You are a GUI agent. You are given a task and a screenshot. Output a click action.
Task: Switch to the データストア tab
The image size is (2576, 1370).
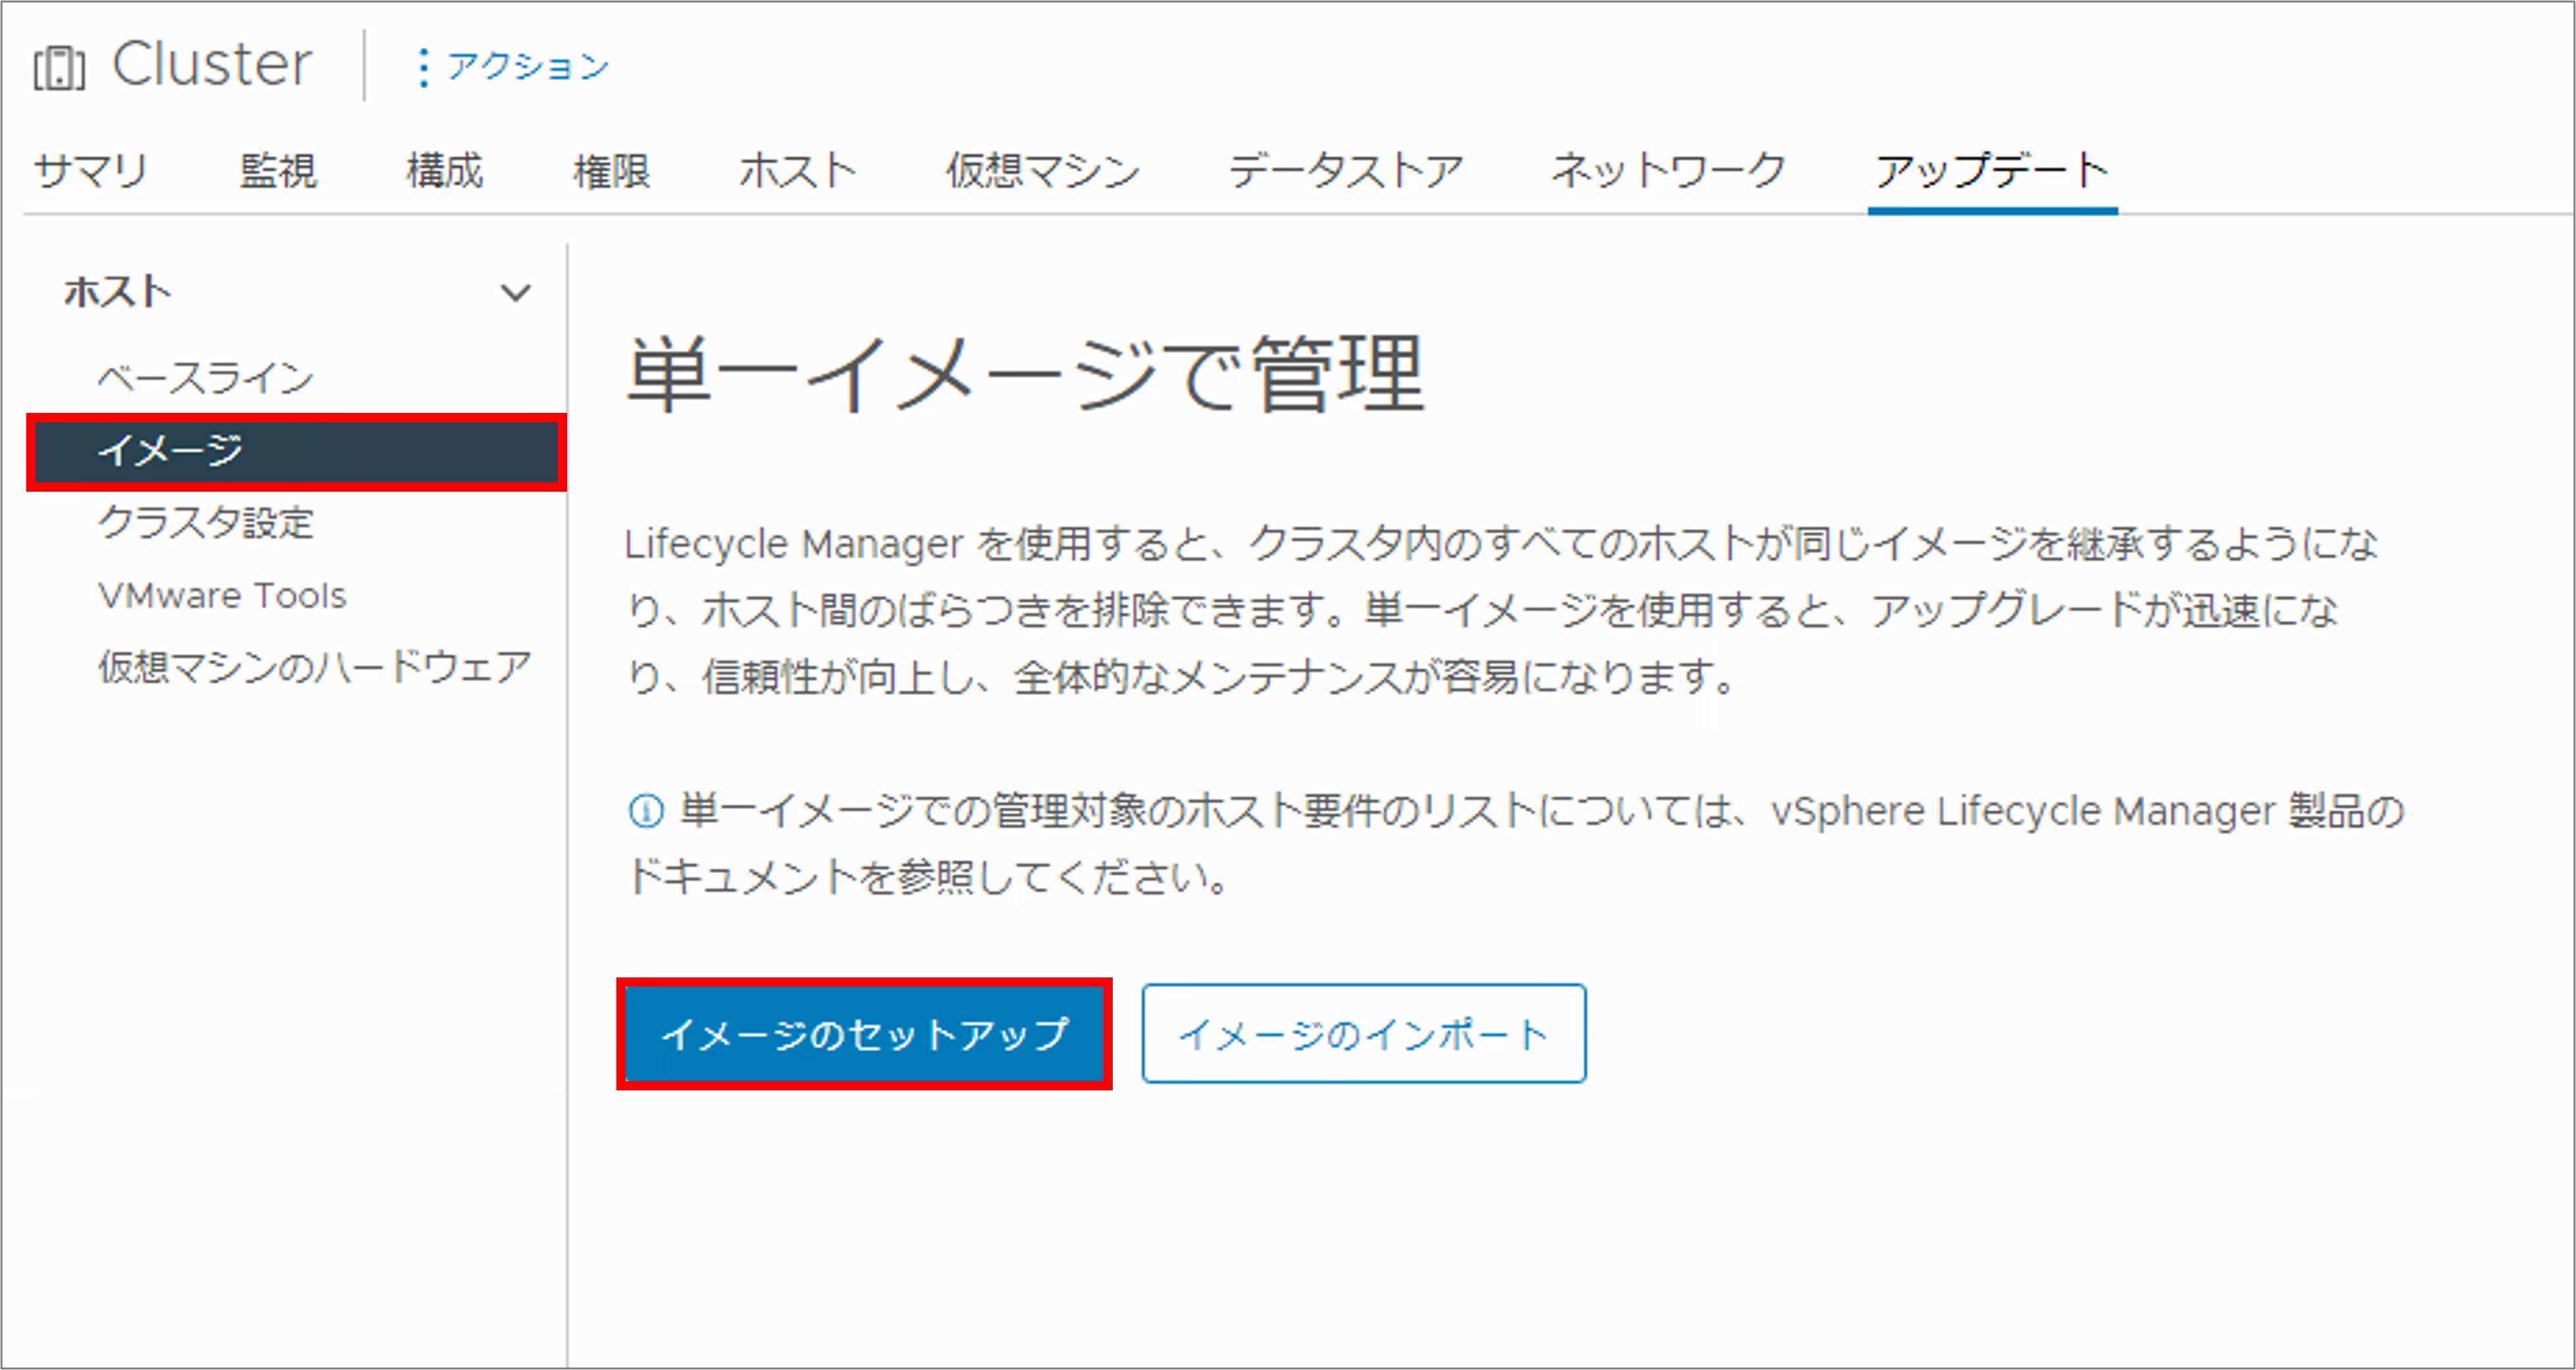[x=1346, y=171]
